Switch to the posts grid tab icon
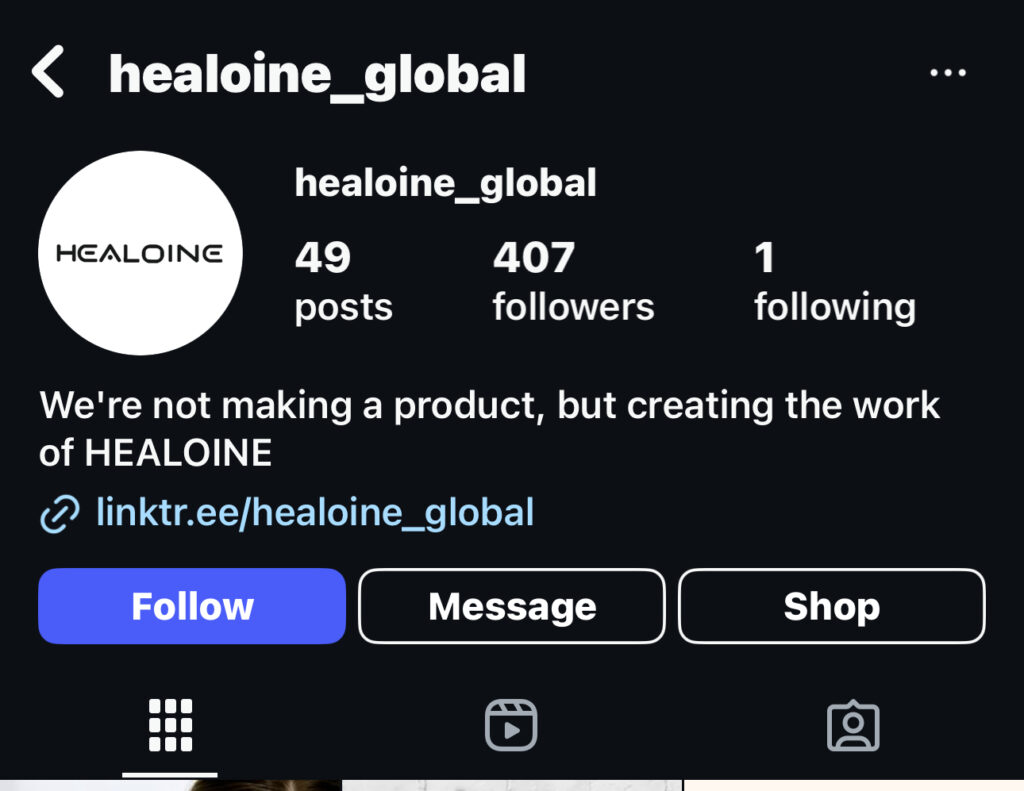The height and width of the screenshot is (791, 1024). (x=170, y=726)
